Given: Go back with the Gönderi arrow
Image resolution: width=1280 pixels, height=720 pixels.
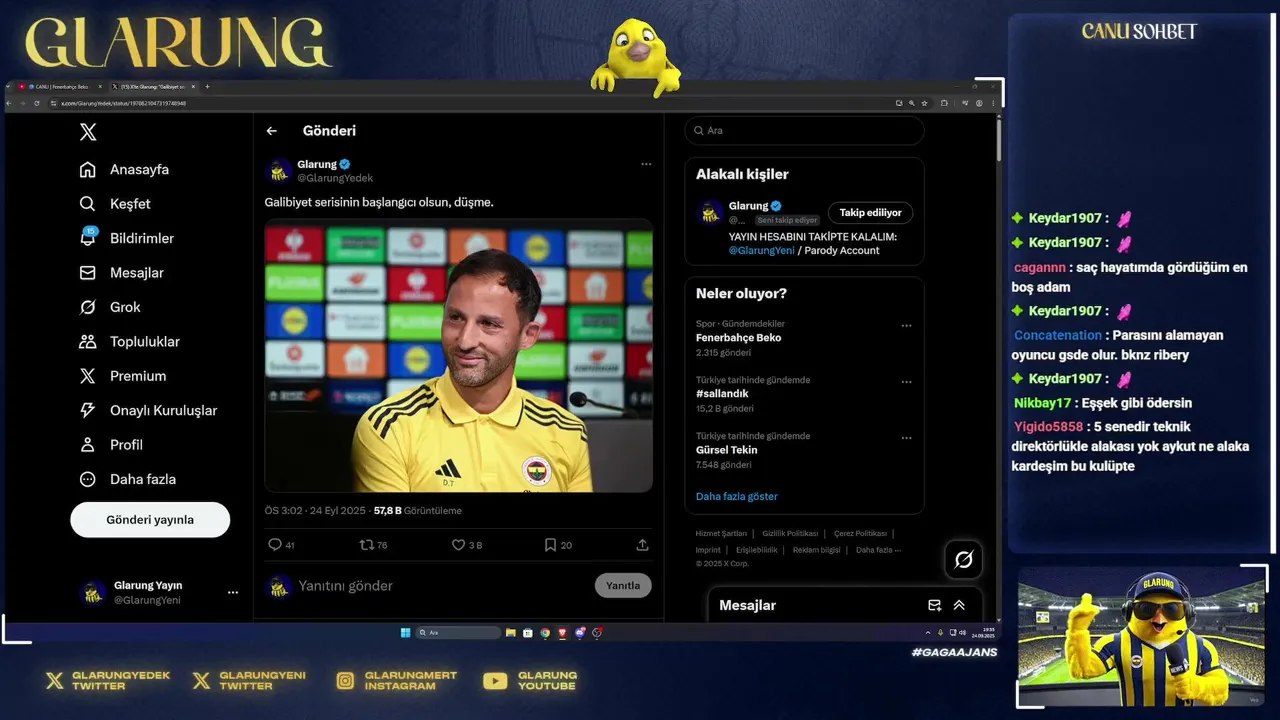Looking at the screenshot, I should (x=271, y=131).
